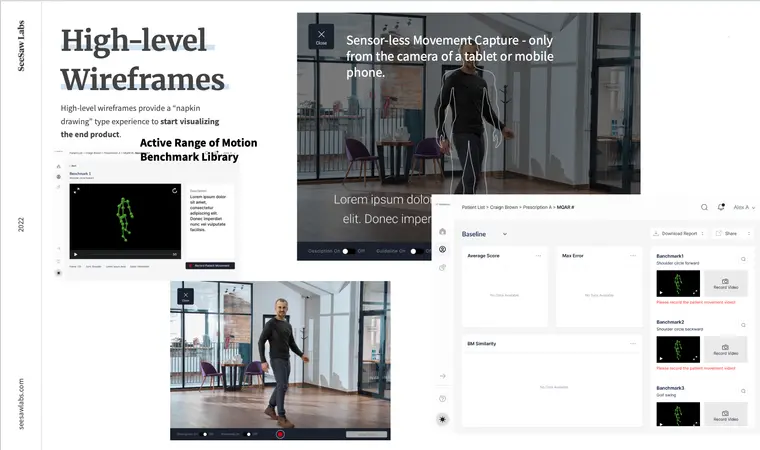Open the Max Error card menu
The width and height of the screenshot is (760, 450).
[x=632, y=256]
